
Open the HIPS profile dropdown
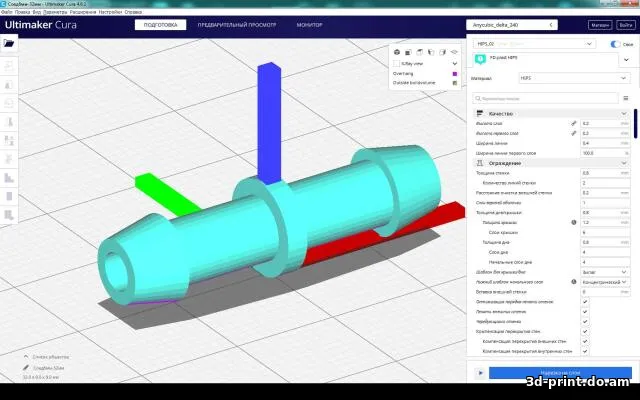[x=534, y=44]
